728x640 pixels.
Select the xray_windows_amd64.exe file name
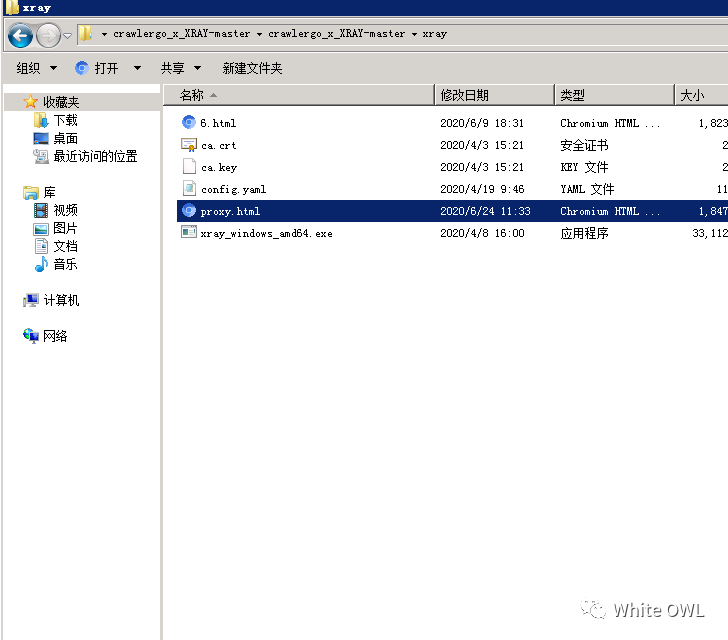[266, 234]
